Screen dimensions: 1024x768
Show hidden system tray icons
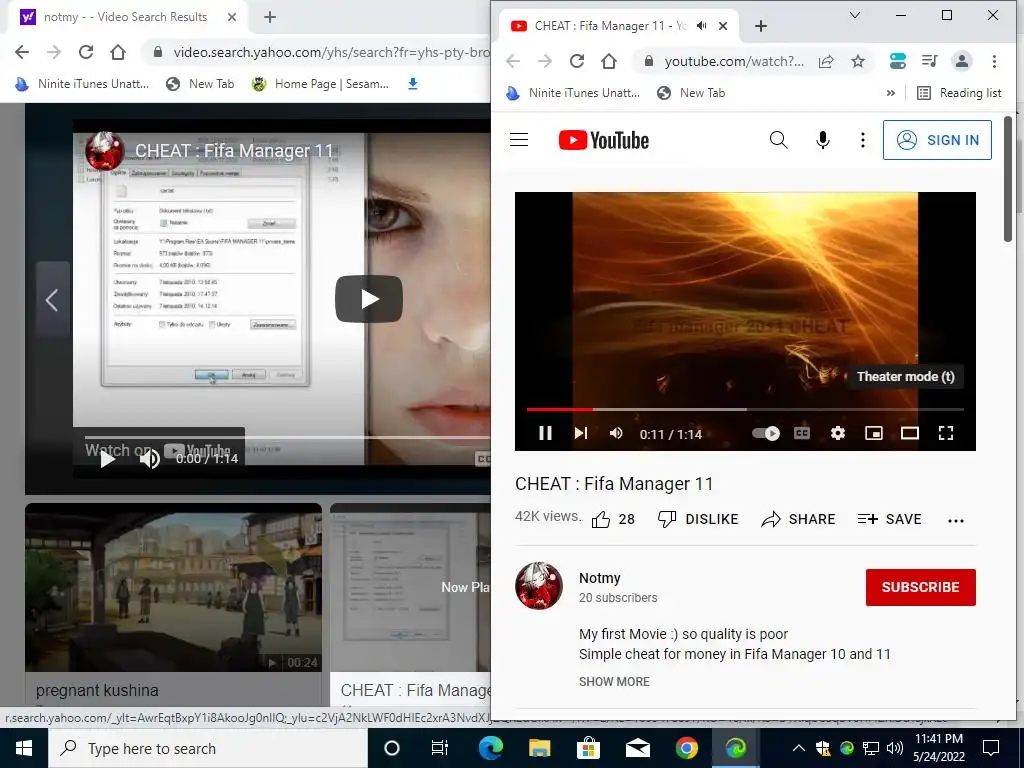click(798, 748)
